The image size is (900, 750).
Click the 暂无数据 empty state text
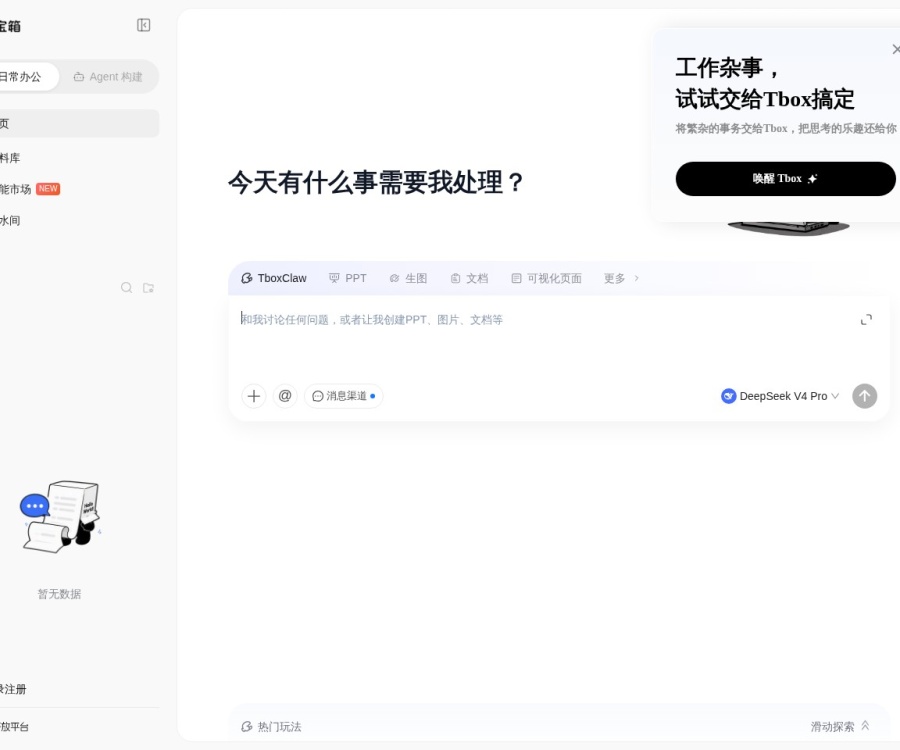click(60, 594)
